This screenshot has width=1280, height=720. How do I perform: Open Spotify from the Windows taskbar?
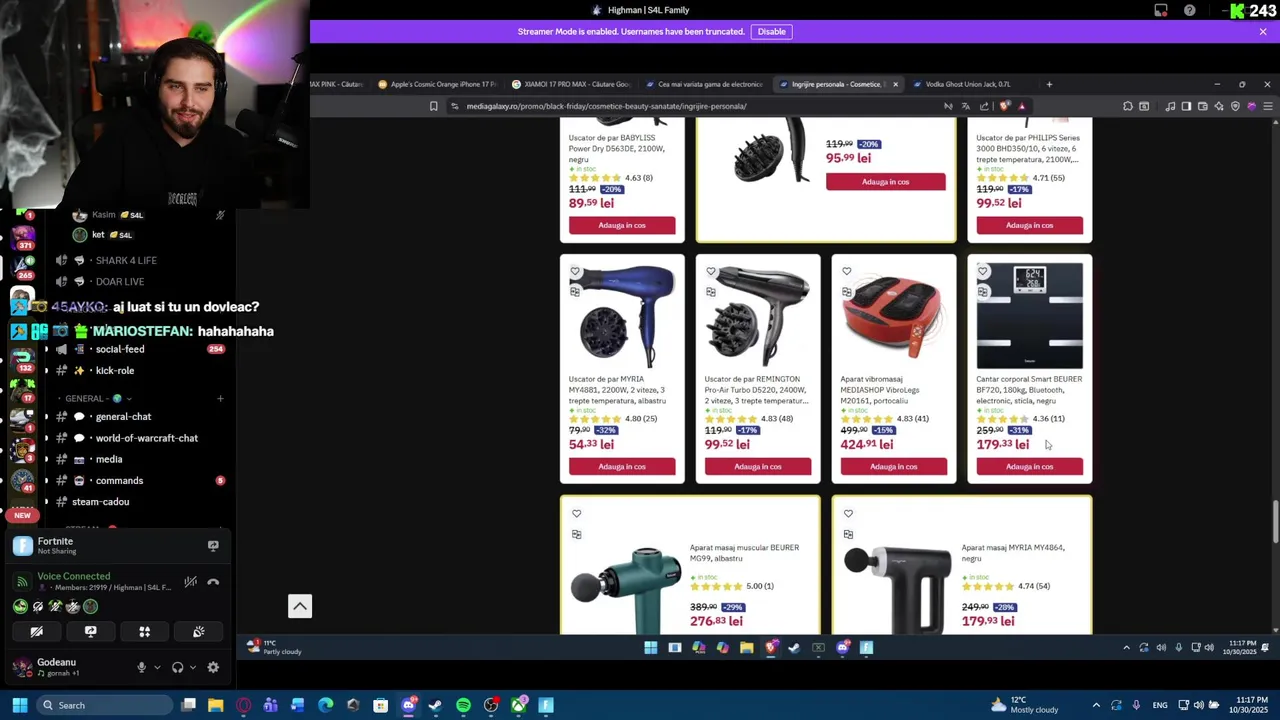point(463,705)
